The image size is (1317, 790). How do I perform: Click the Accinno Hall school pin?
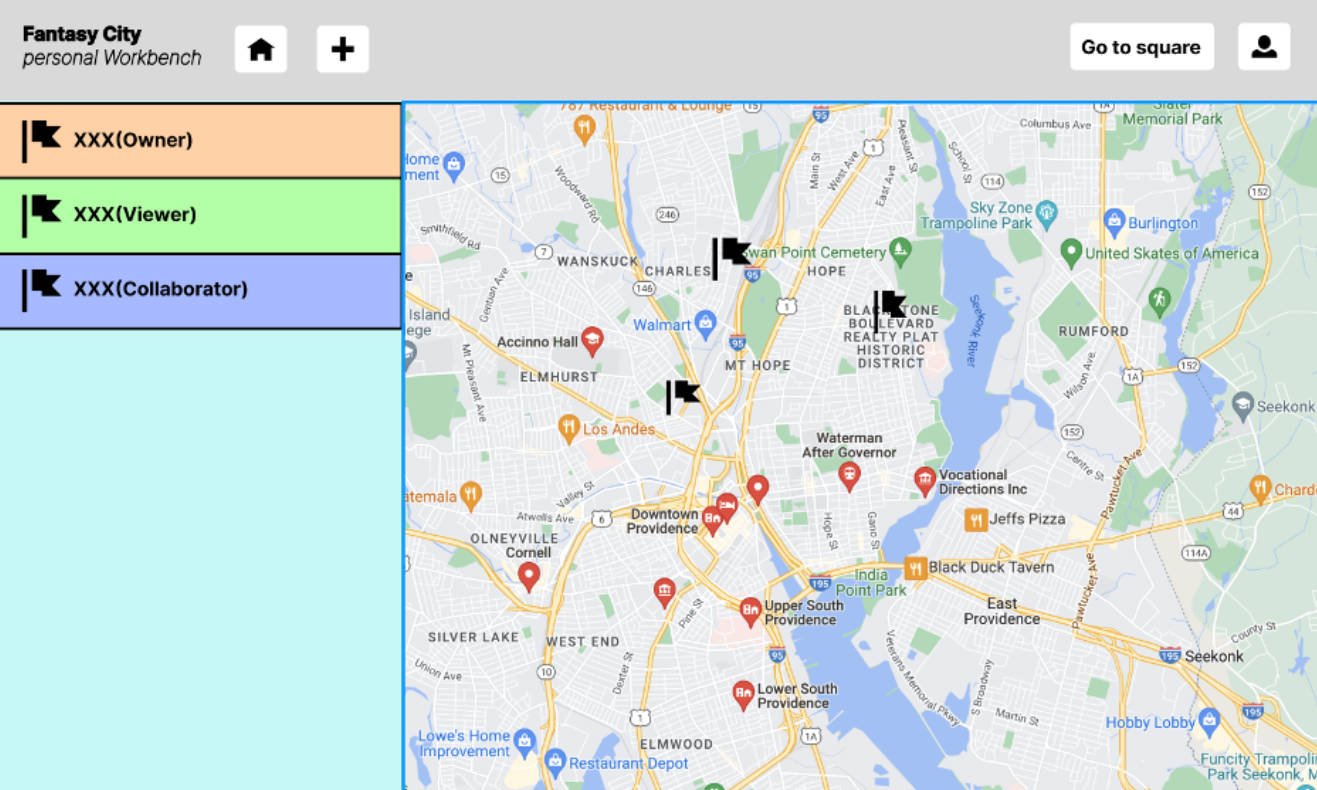(x=592, y=341)
